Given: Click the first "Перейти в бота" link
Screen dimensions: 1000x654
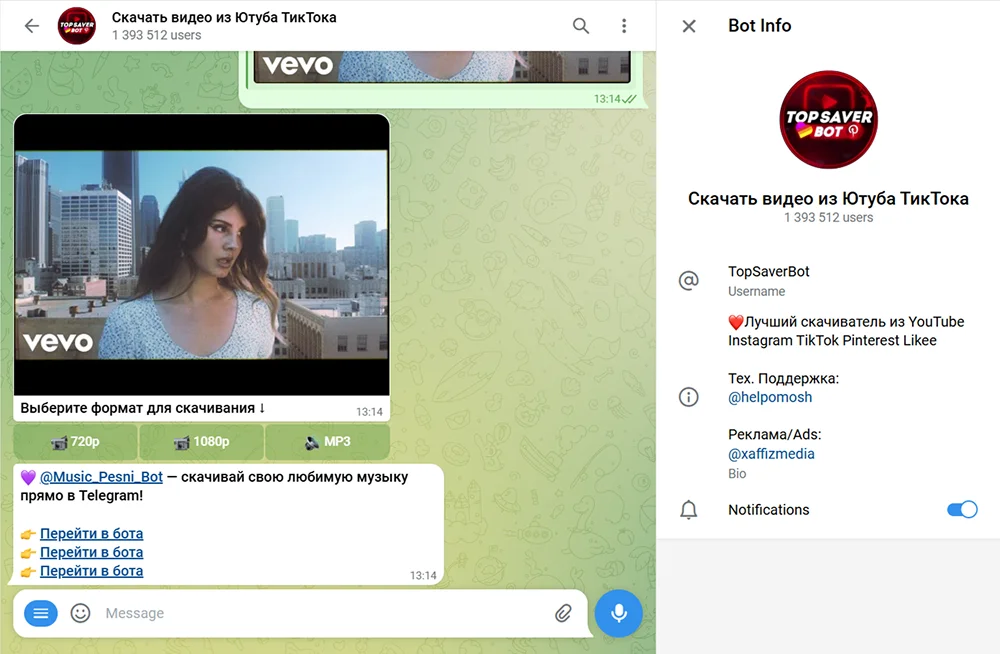Looking at the screenshot, I should (x=91, y=533).
